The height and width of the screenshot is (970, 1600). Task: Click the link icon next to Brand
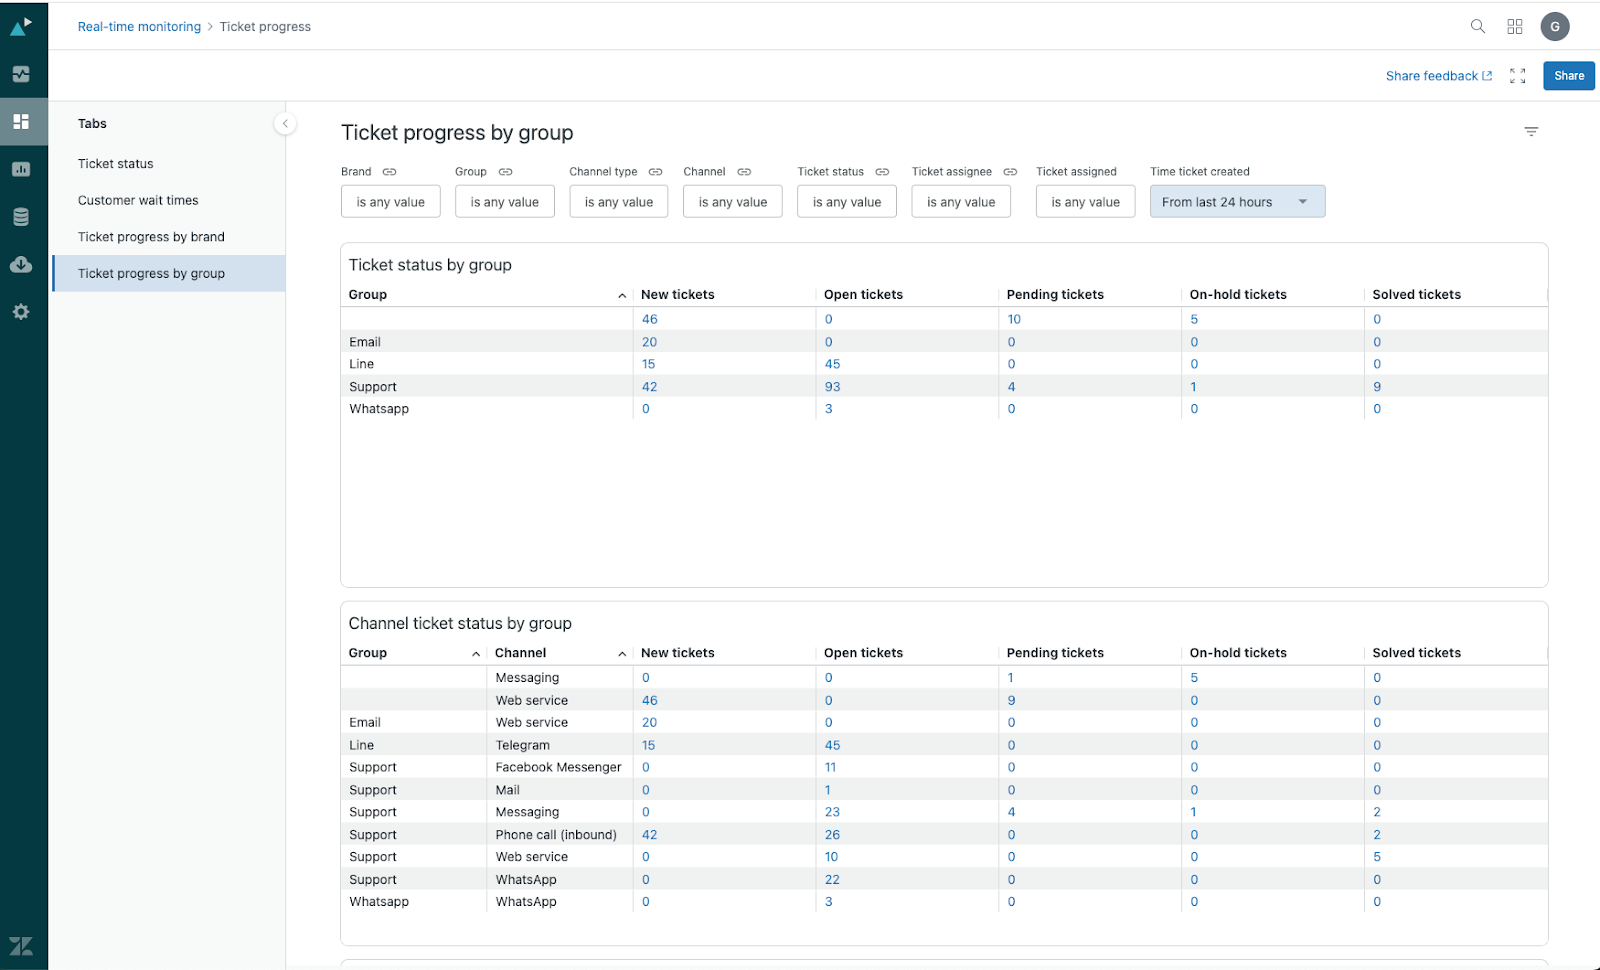(390, 172)
